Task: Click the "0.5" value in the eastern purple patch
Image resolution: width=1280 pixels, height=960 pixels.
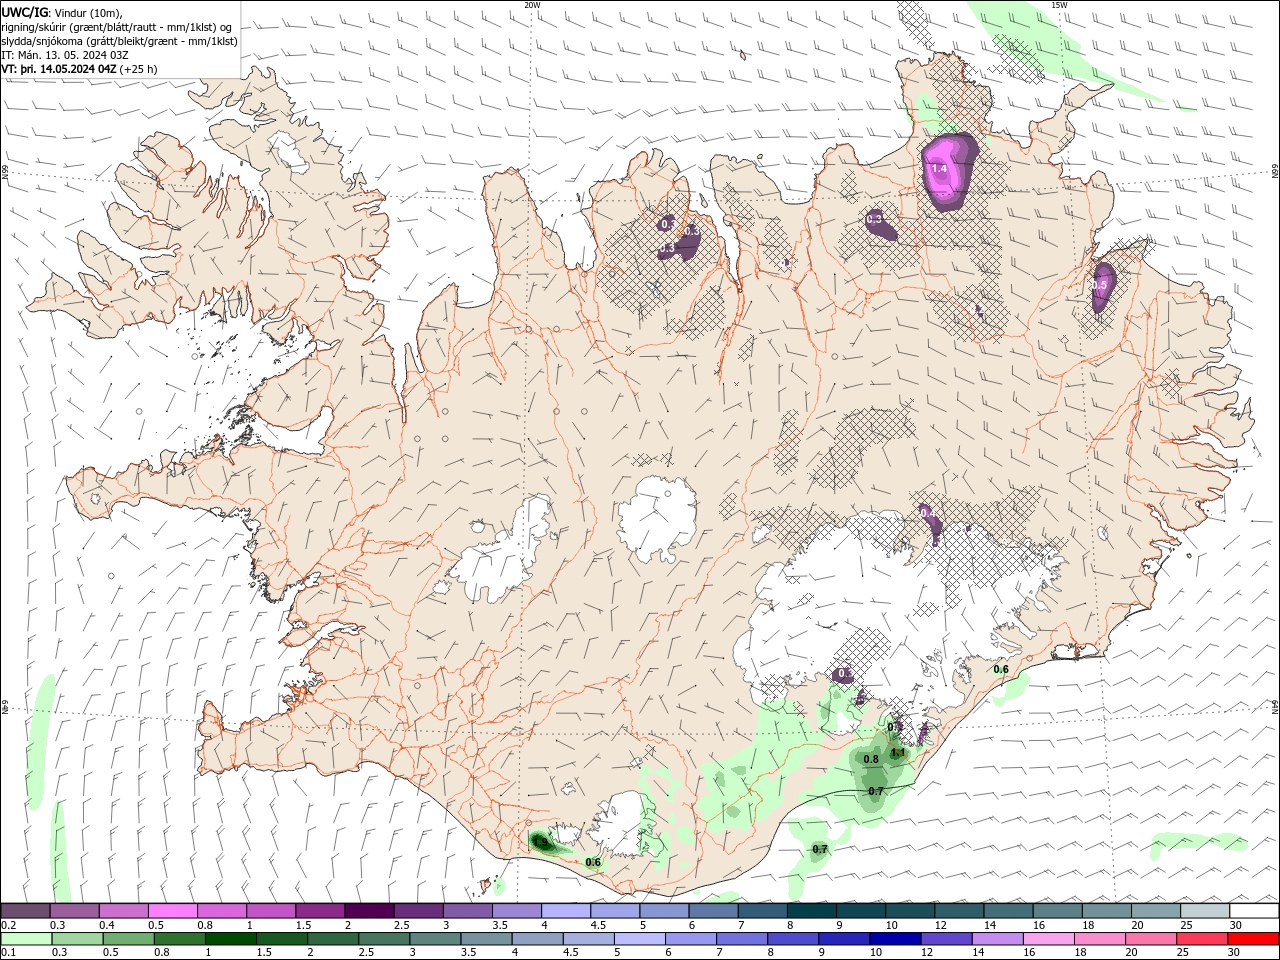Action: pos(1099,285)
